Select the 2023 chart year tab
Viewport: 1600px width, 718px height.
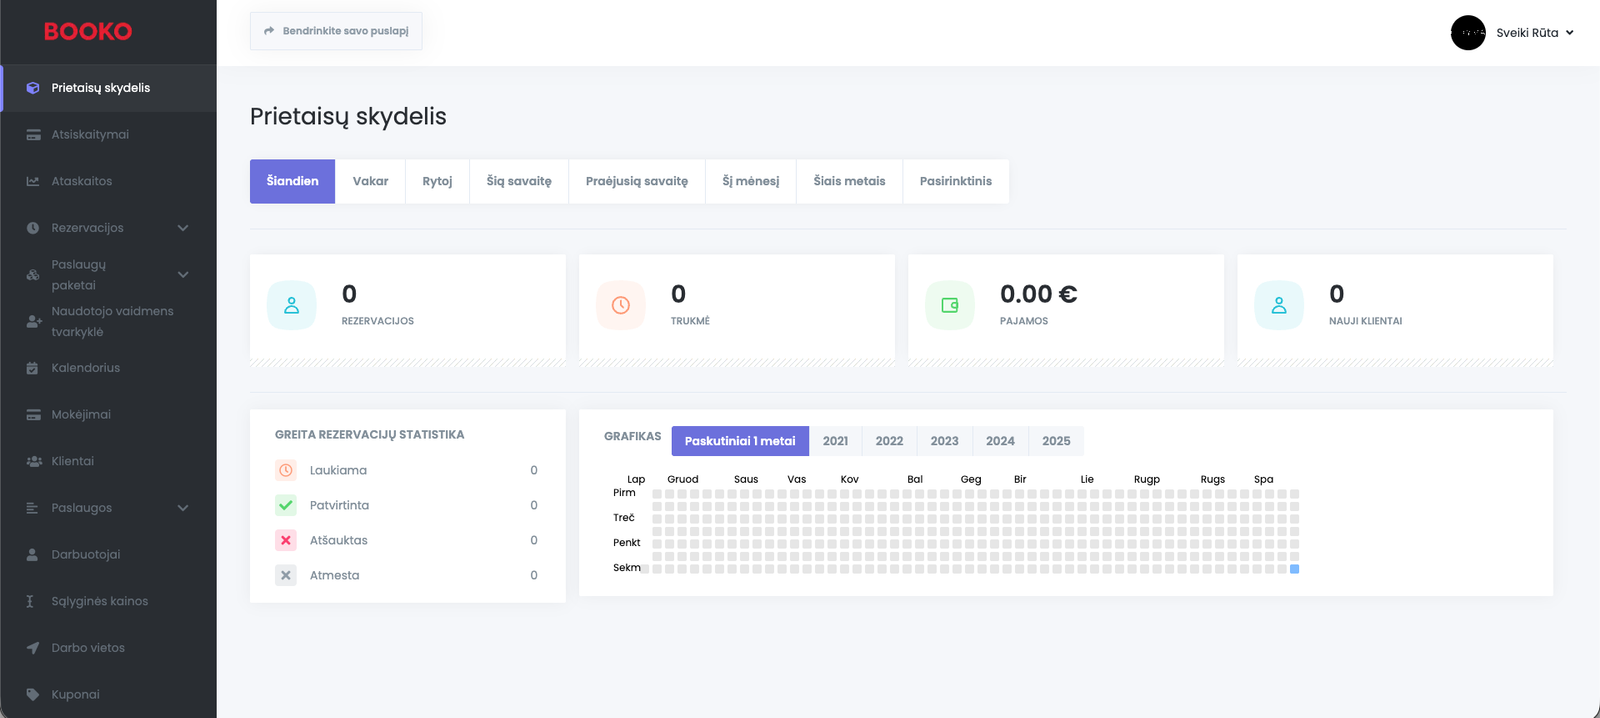pyautogui.click(x=944, y=441)
